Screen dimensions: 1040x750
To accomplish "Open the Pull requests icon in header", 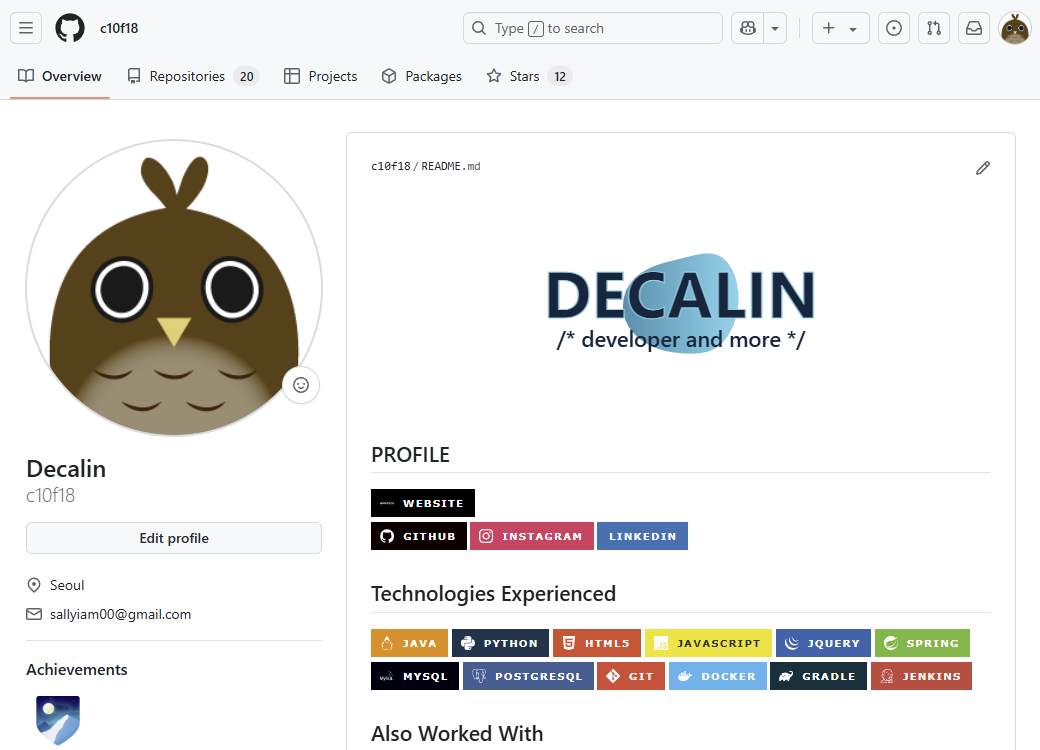I will 933,28.
